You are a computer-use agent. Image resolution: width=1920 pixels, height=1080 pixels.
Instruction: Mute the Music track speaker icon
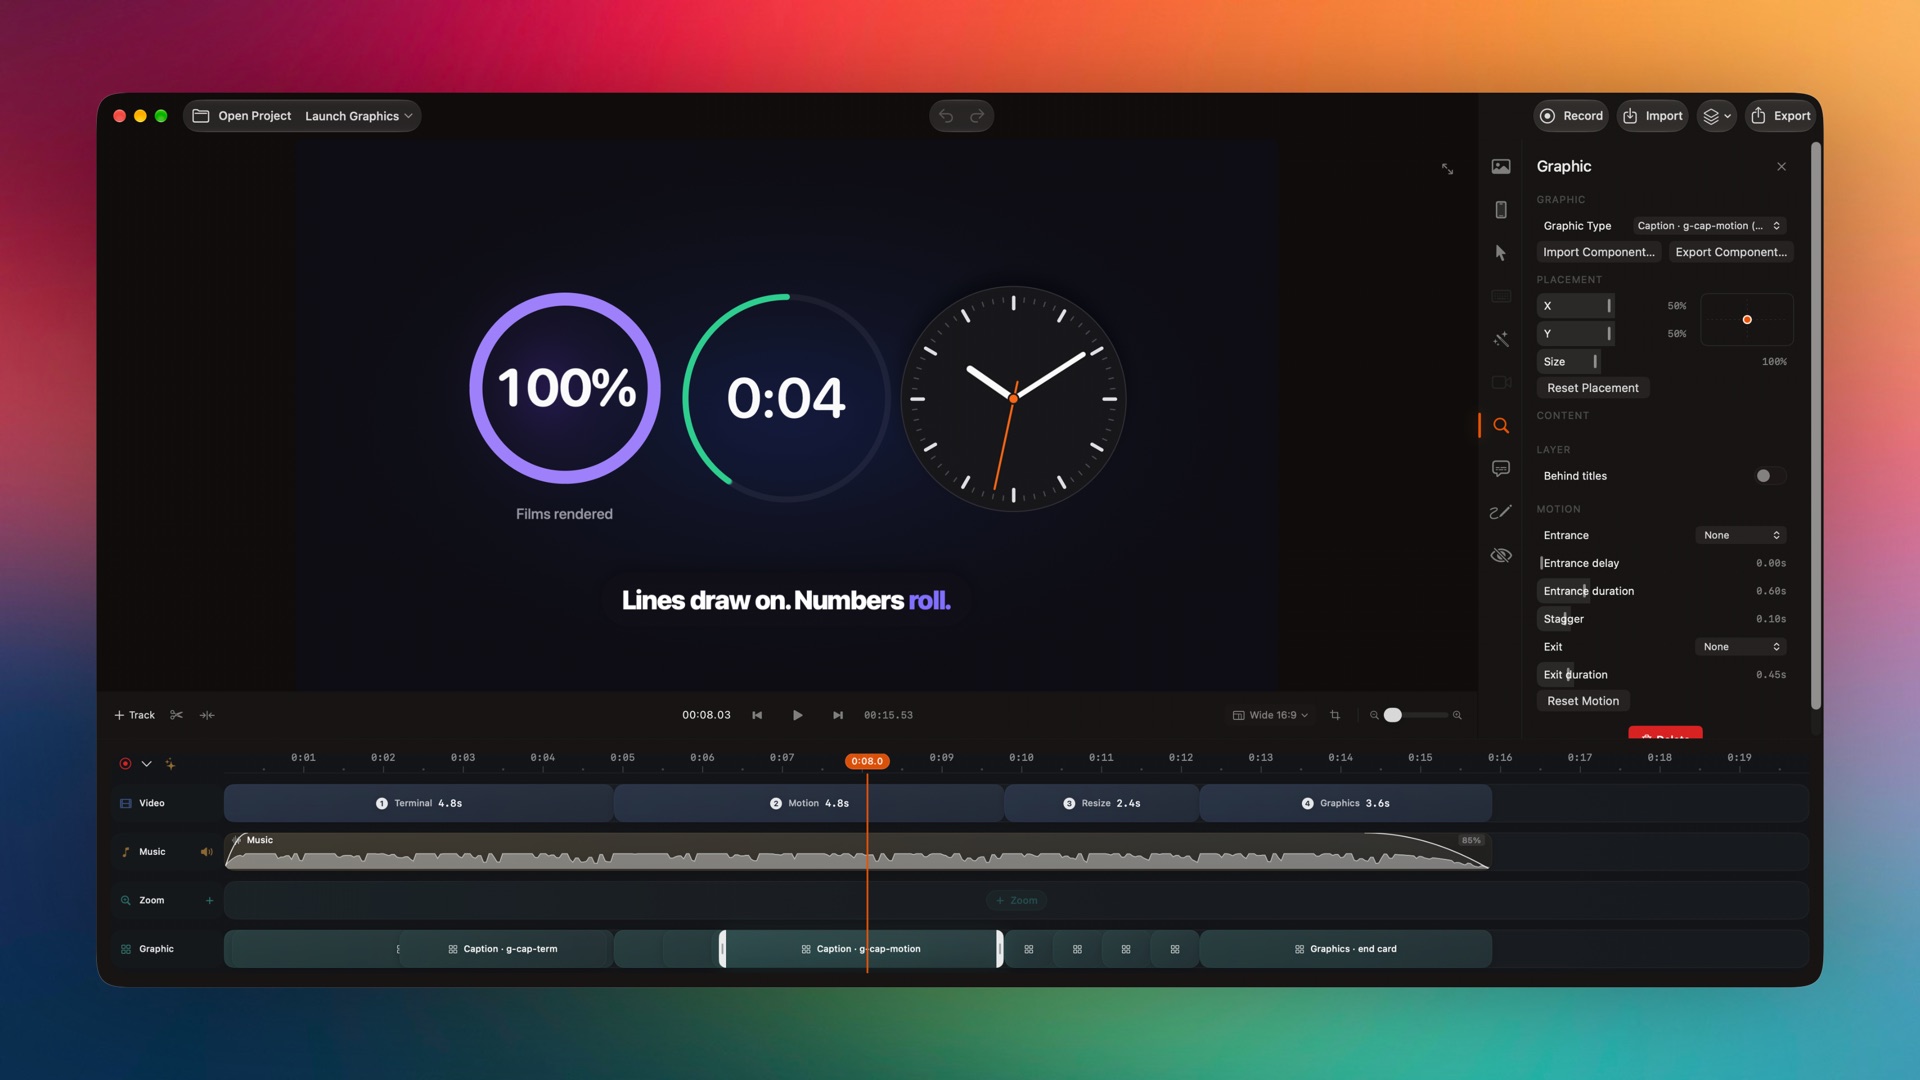click(x=206, y=853)
